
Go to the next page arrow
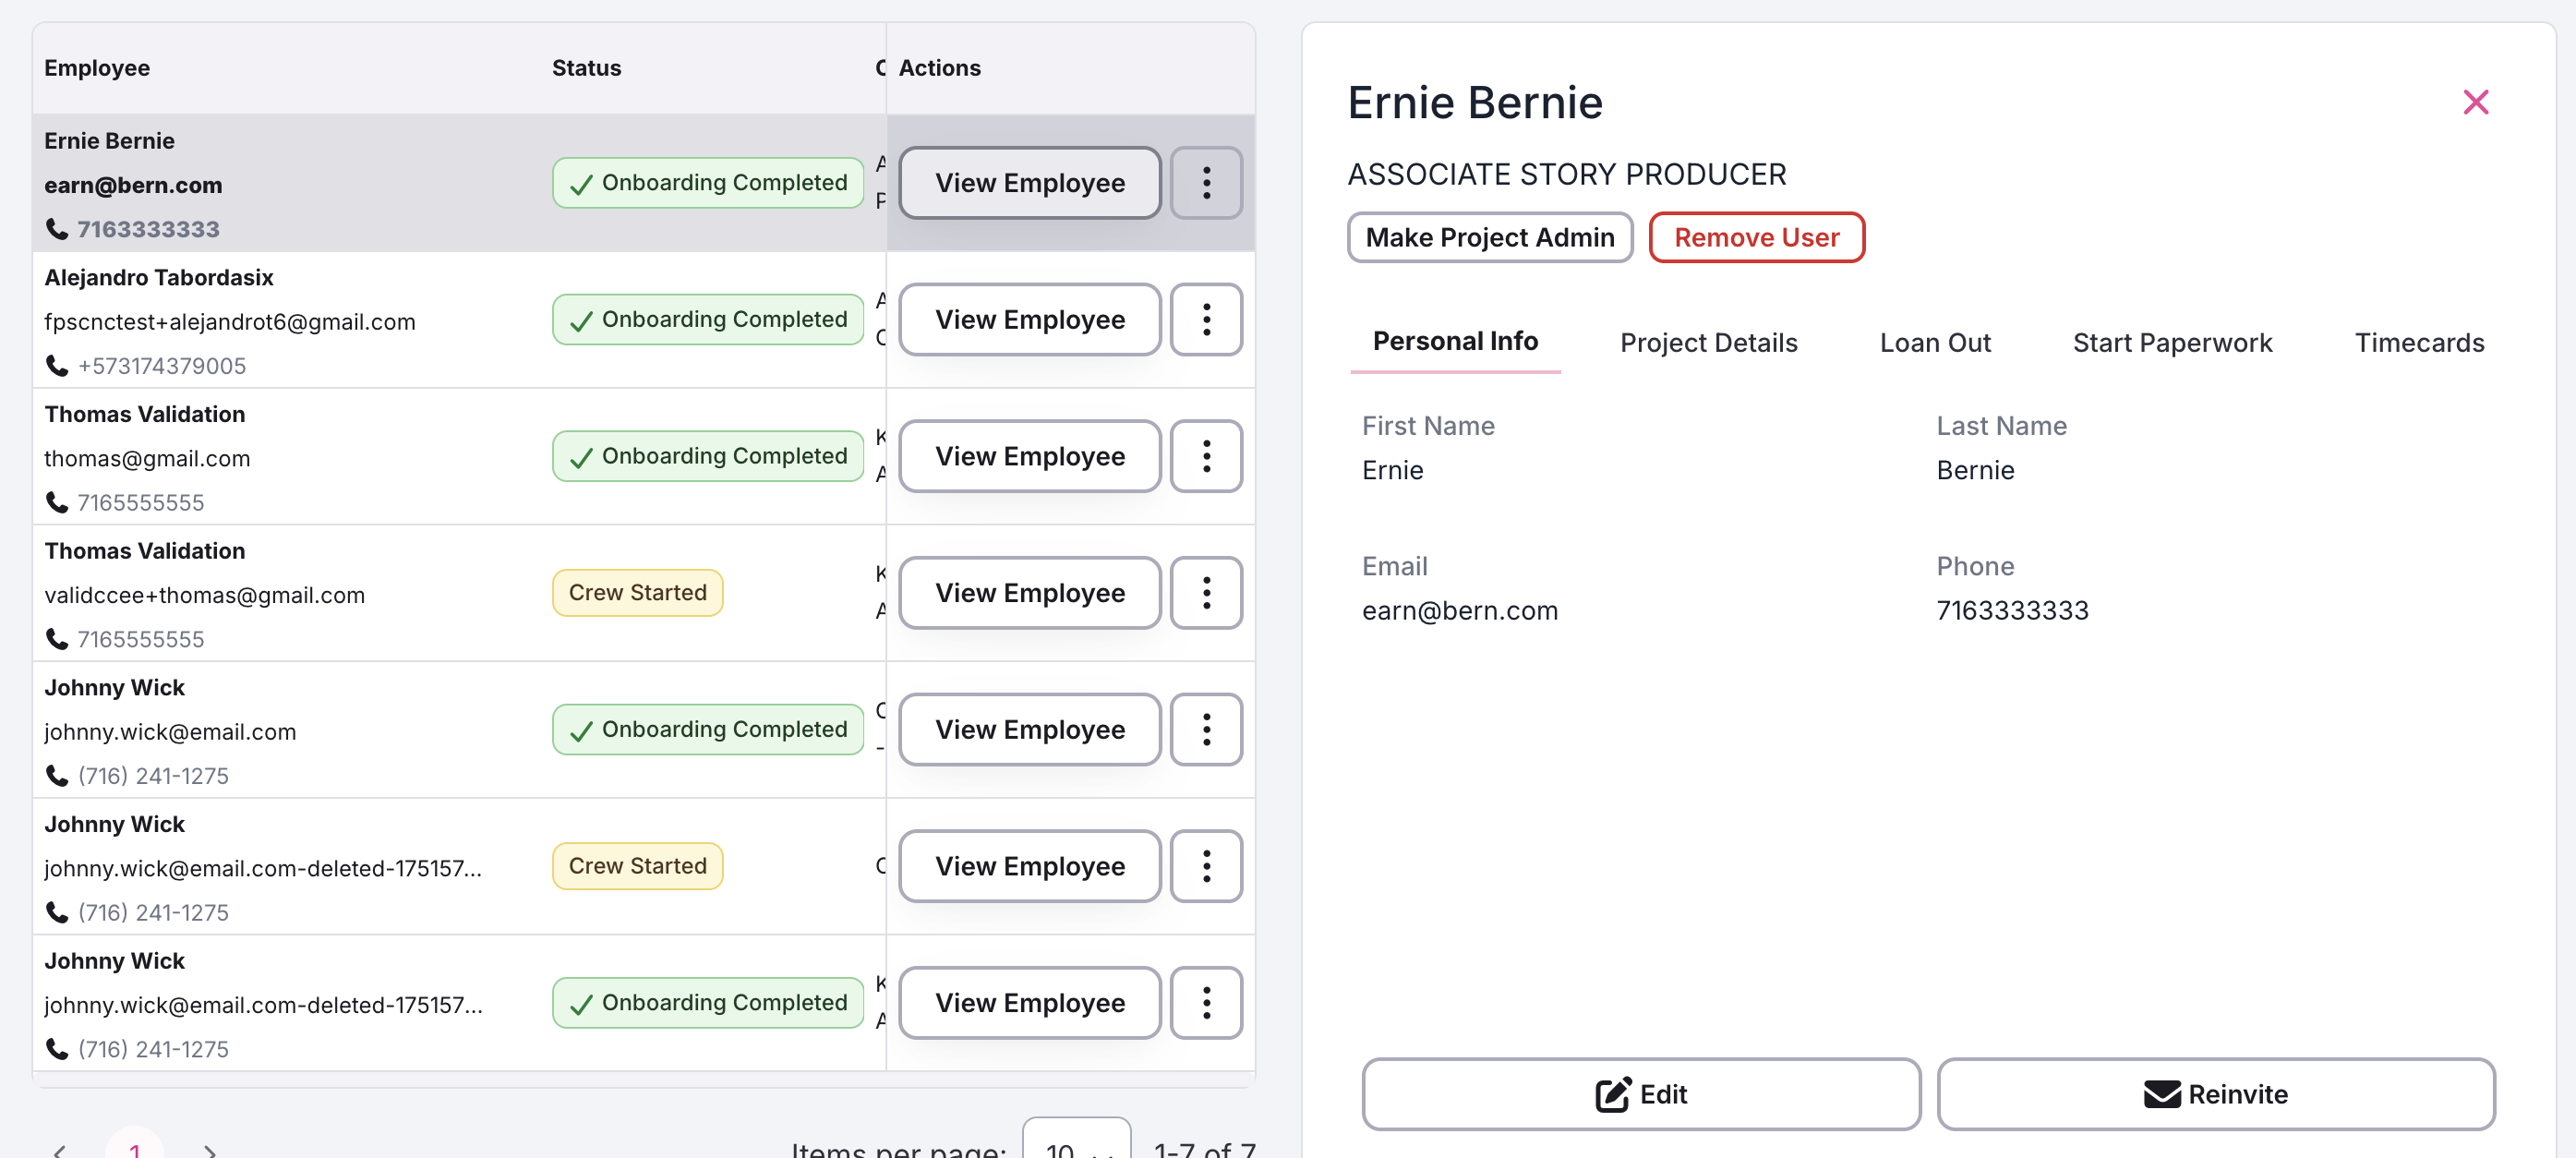(x=210, y=1150)
